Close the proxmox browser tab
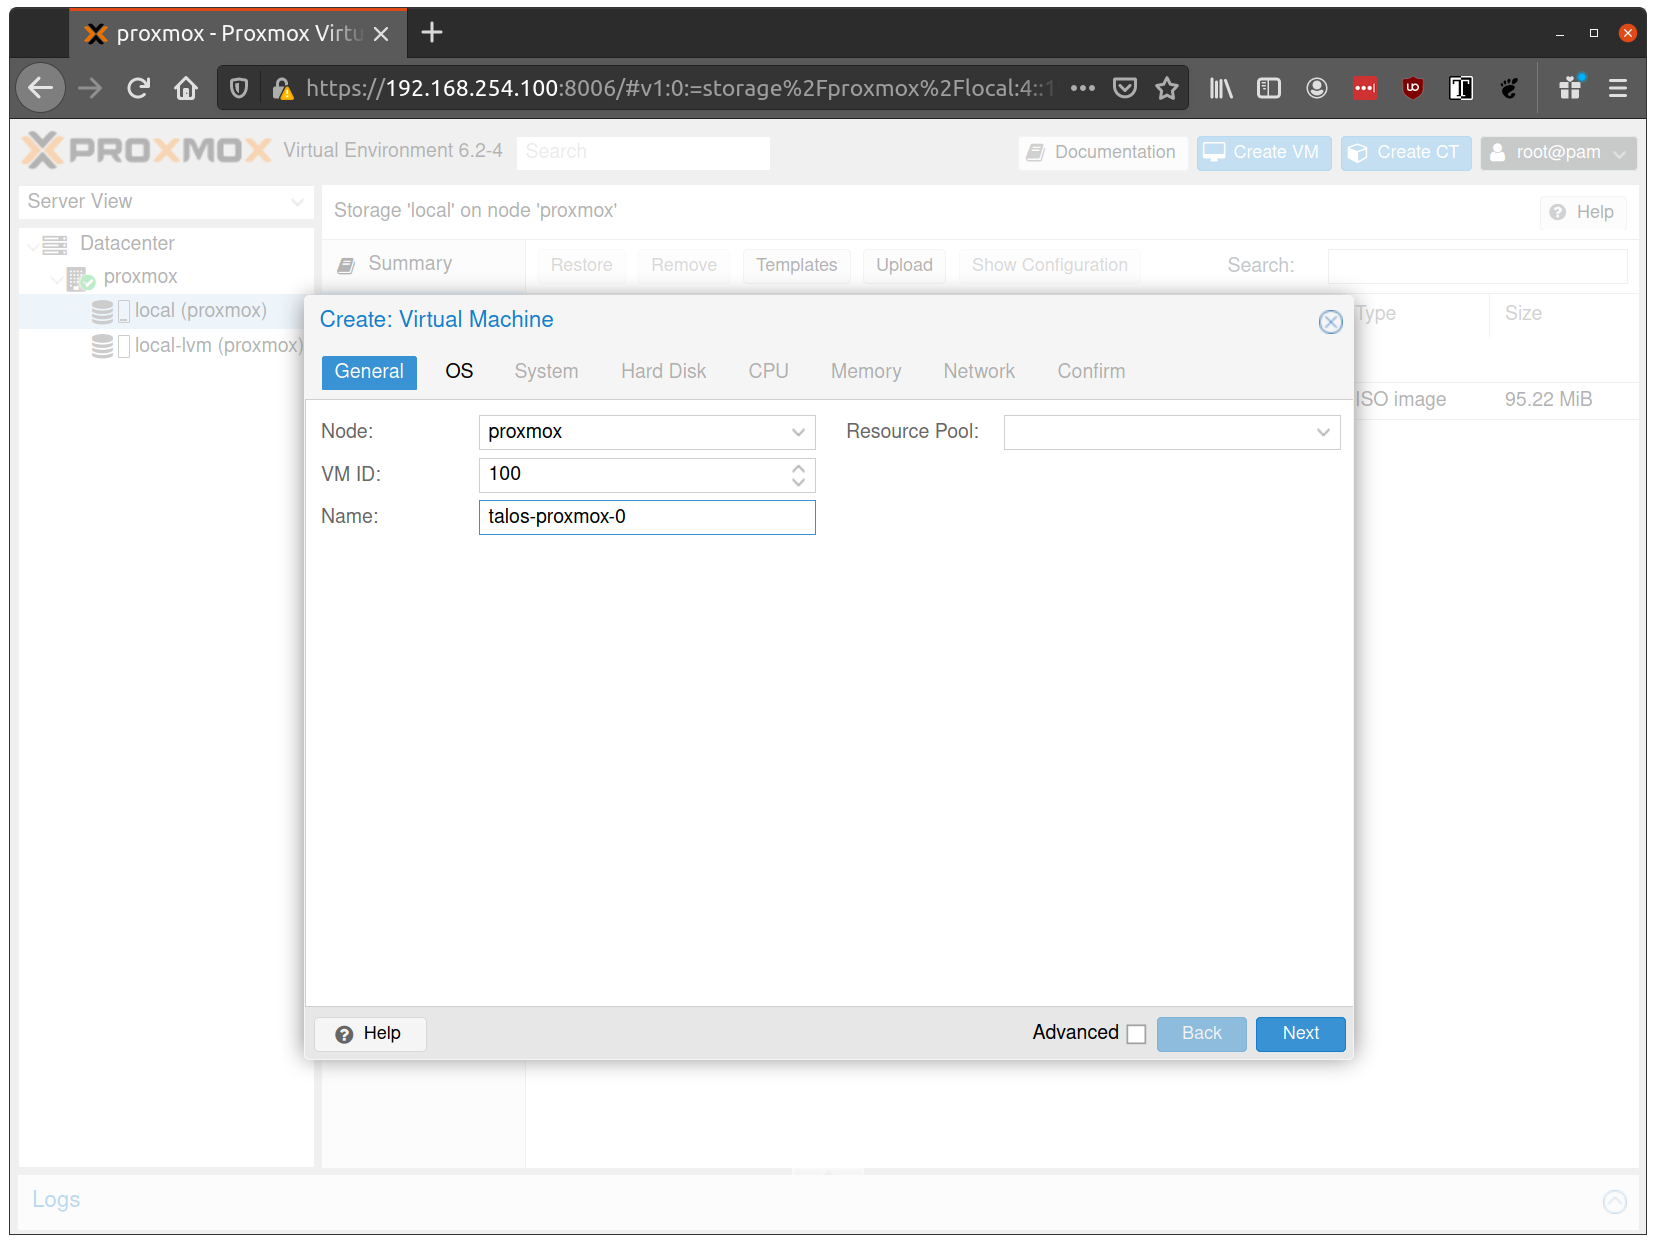1656x1244 pixels. (381, 34)
